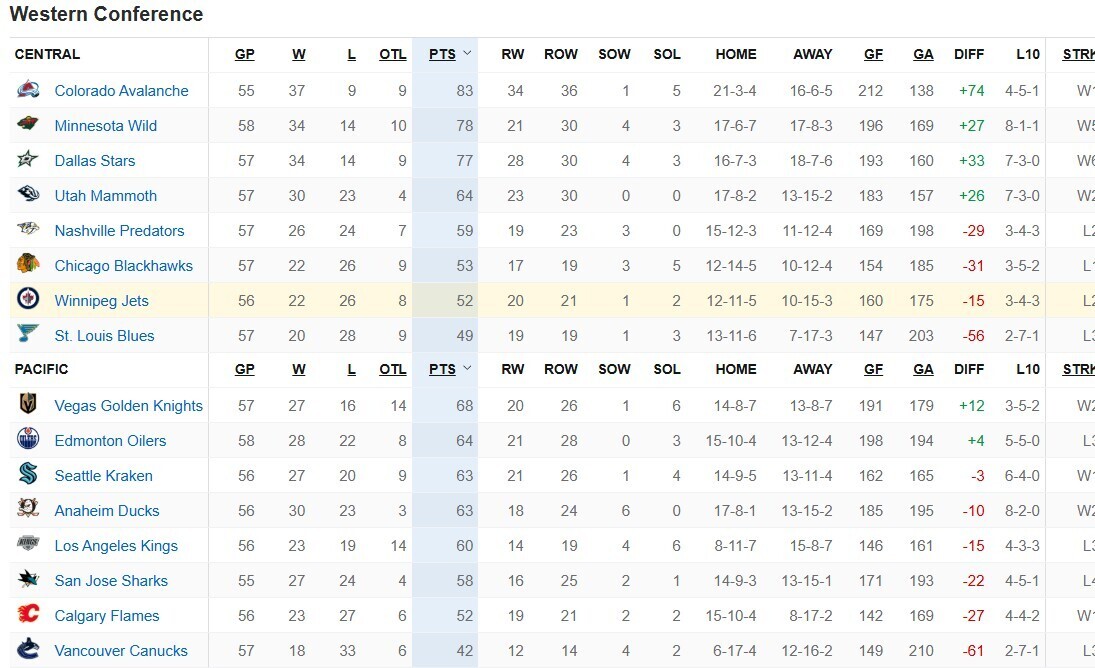Viewport: 1095px width, 668px height.
Task: Sort Central division by GP column
Action: [244, 54]
